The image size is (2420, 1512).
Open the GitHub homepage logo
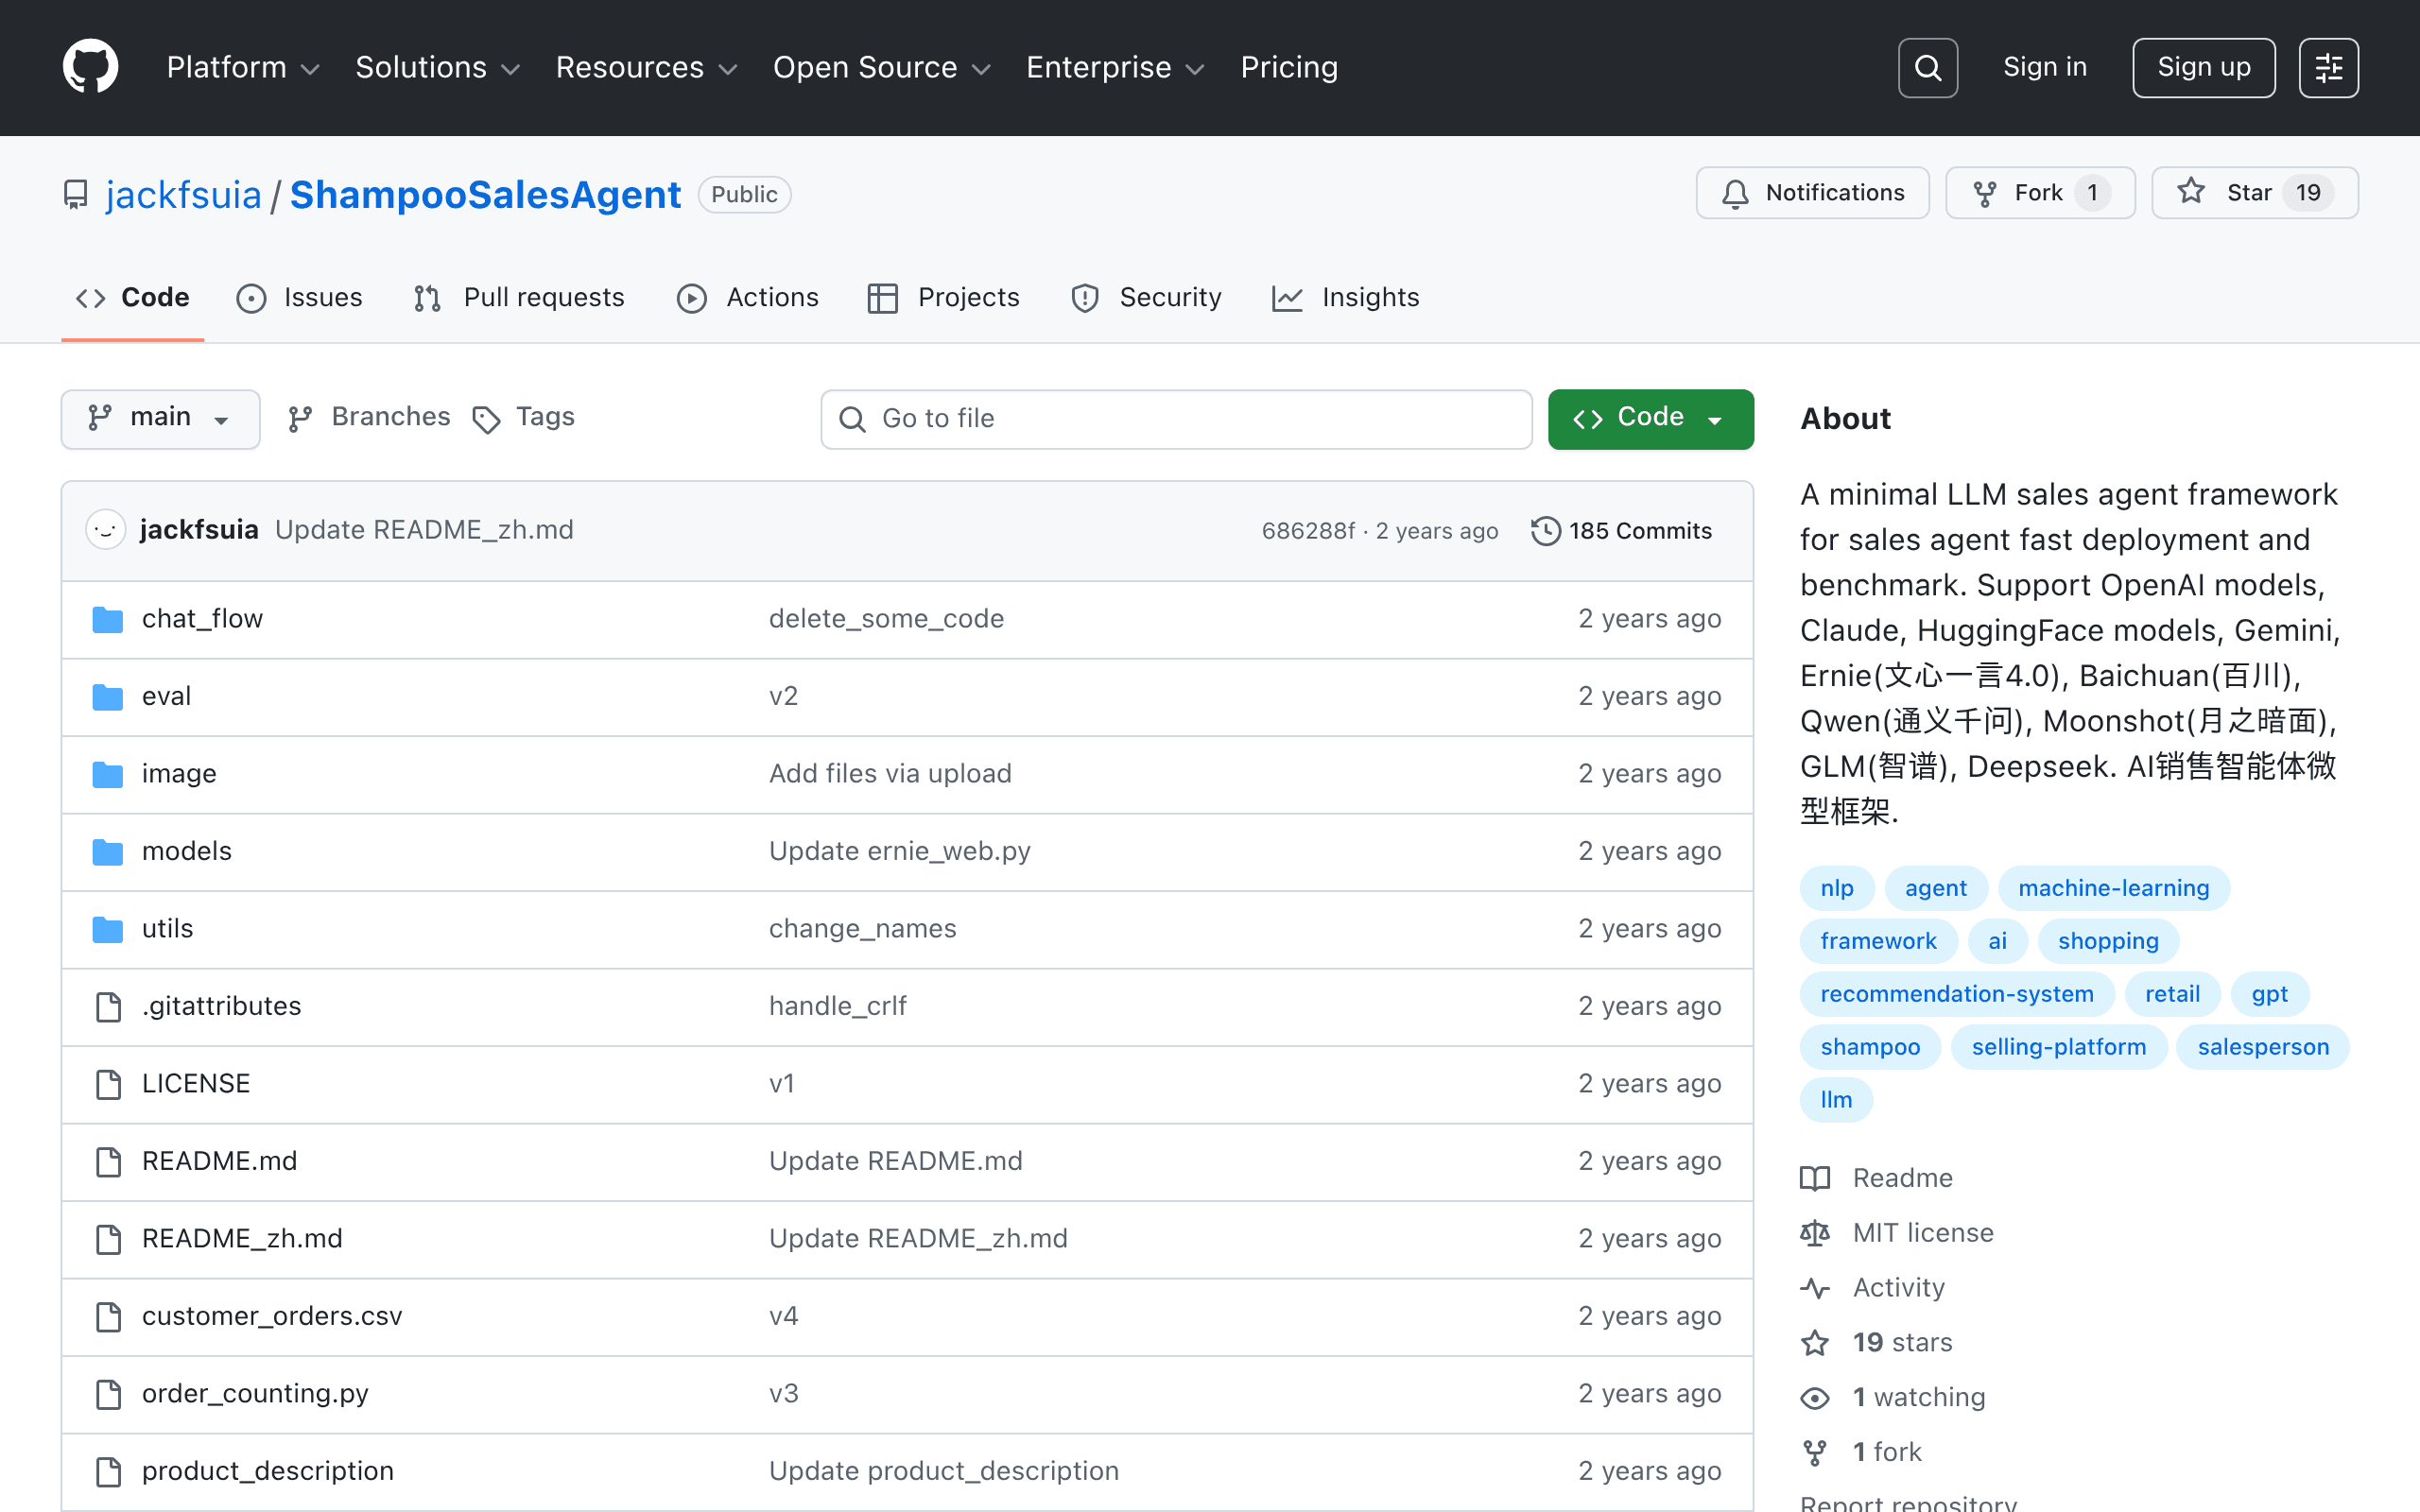[90, 67]
